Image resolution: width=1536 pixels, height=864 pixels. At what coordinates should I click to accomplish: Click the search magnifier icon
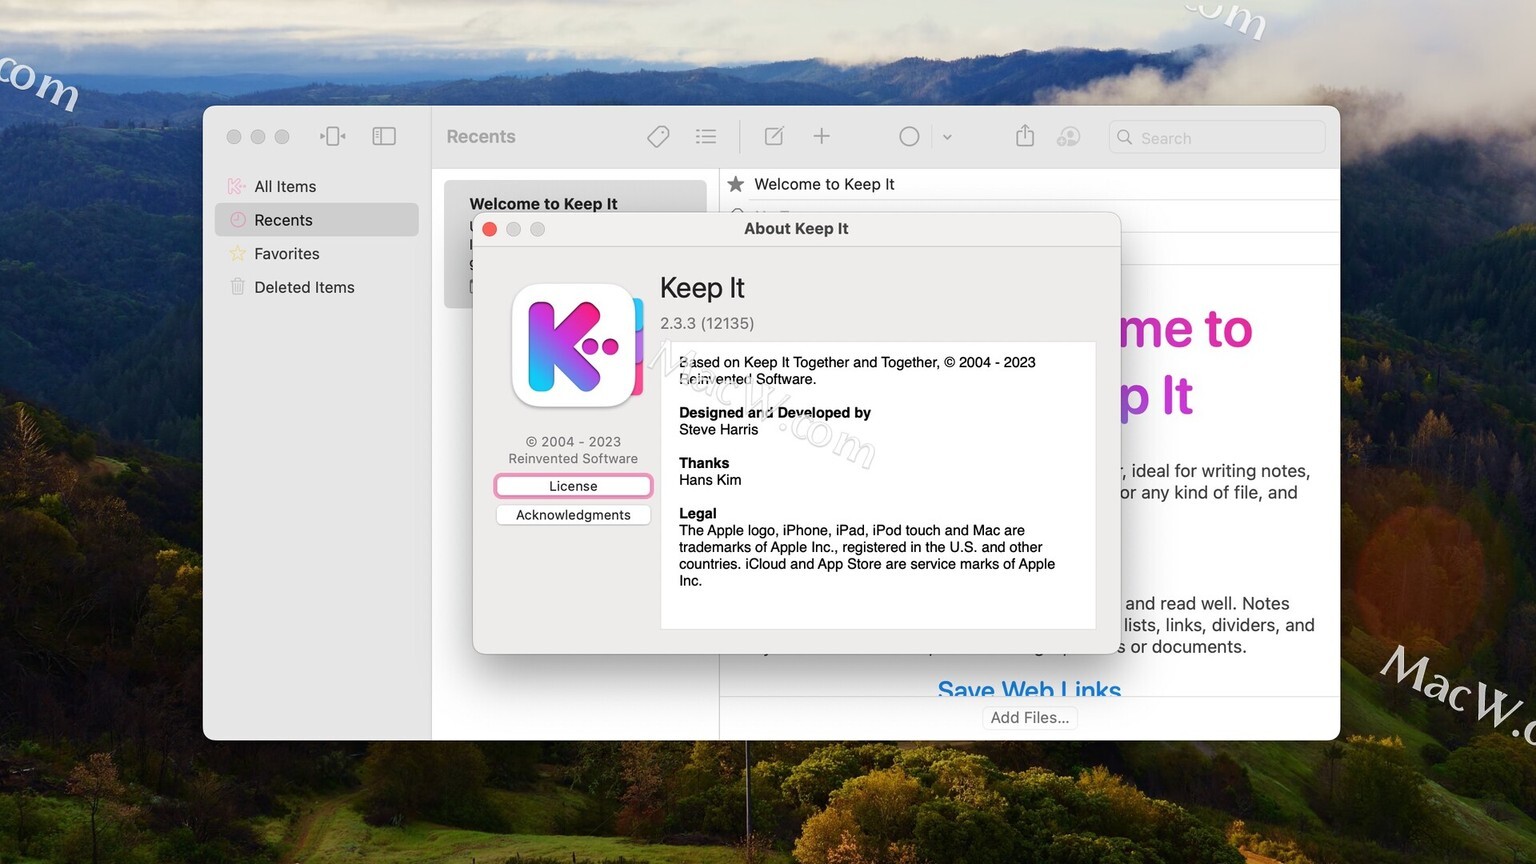[1125, 137]
